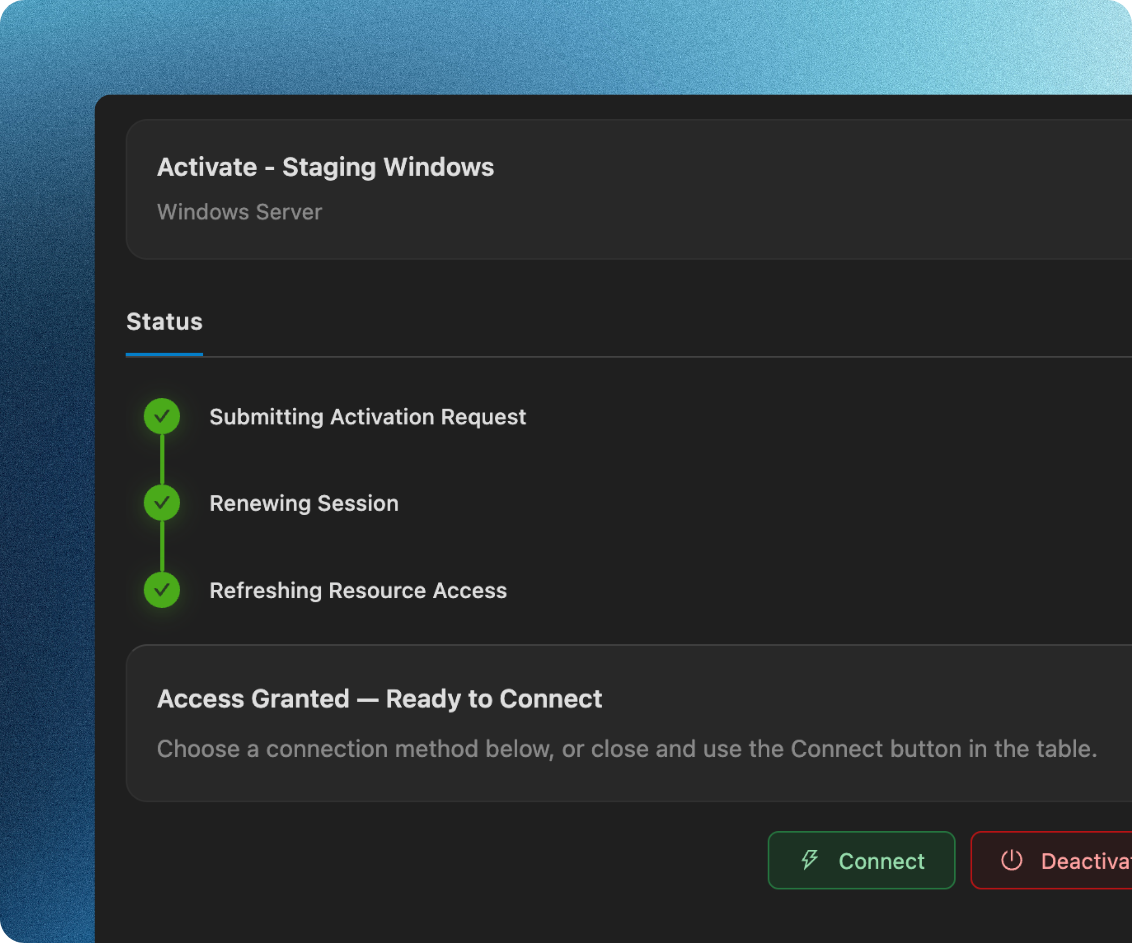Click the power icon in Deactivate
The height and width of the screenshot is (943, 1132).
pos(1011,860)
